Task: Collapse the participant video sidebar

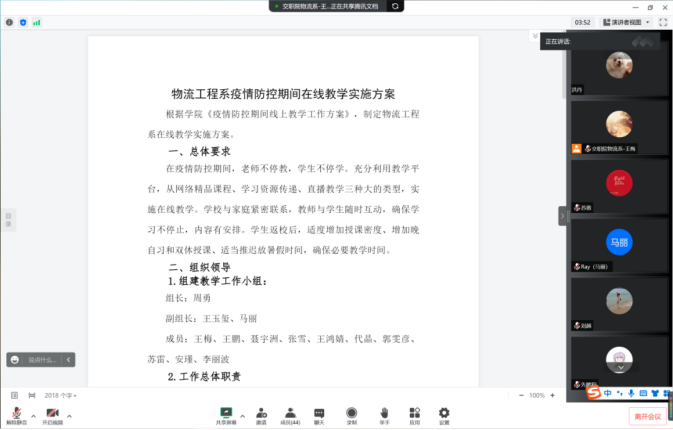Action: pos(562,215)
